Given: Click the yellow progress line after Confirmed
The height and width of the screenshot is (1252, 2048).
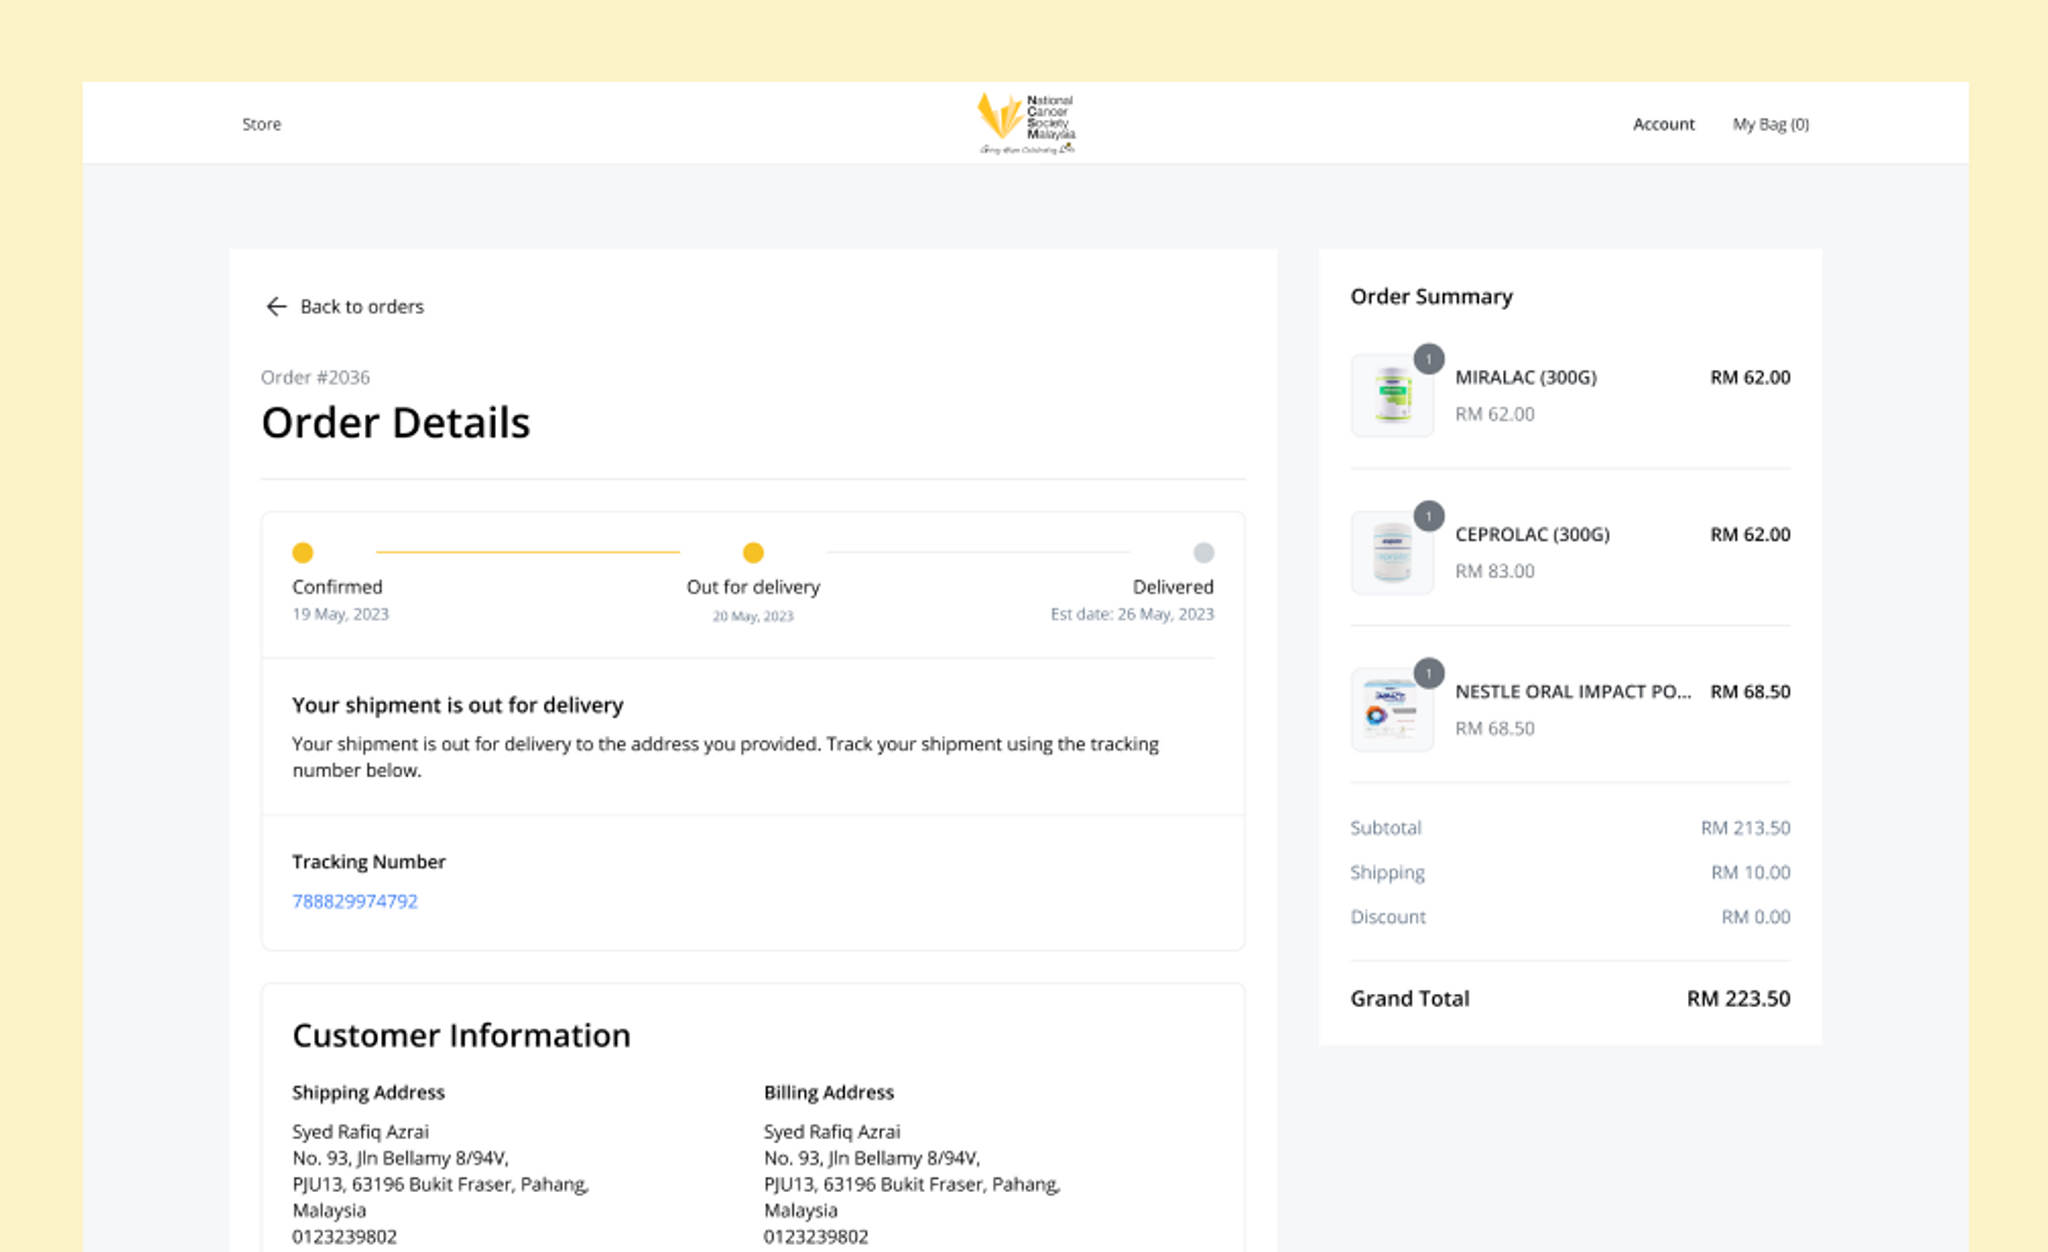Looking at the screenshot, I should (x=527, y=552).
